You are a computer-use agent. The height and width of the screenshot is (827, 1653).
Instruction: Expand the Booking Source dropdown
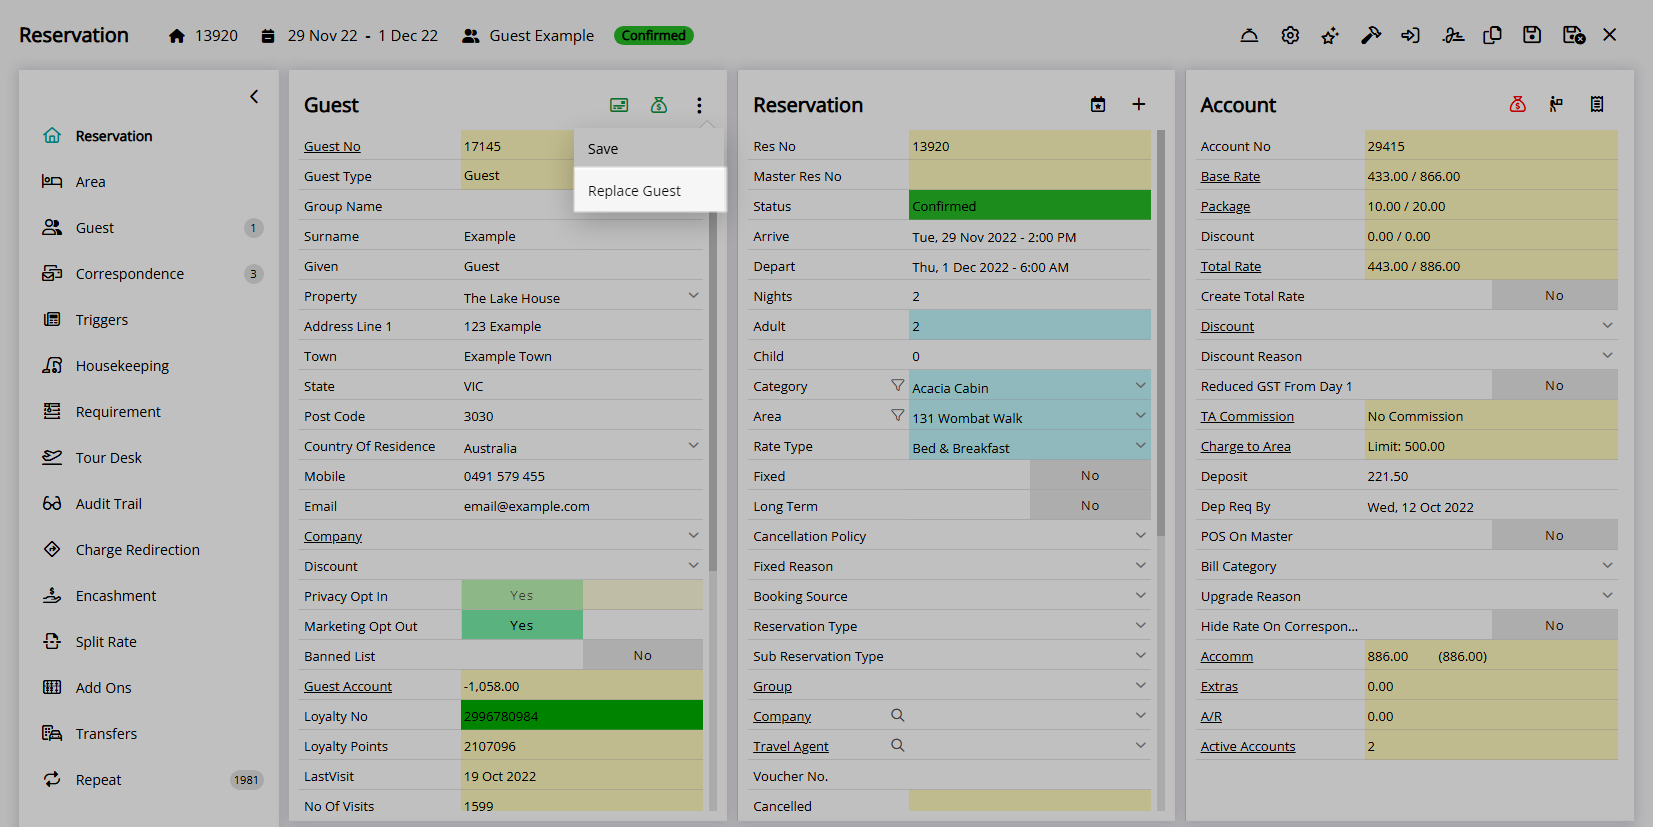tap(1140, 595)
